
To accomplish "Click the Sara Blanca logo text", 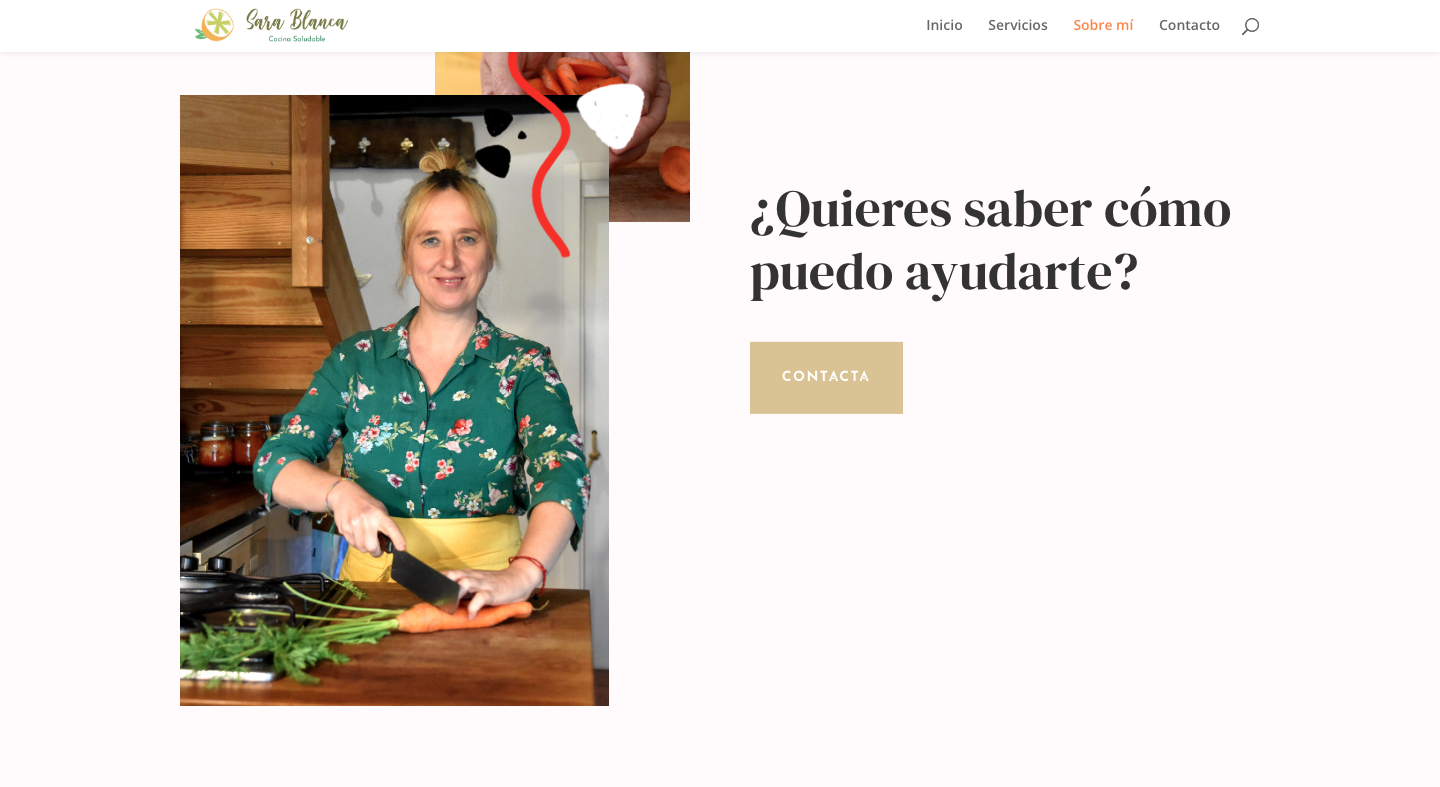I will click(x=297, y=21).
